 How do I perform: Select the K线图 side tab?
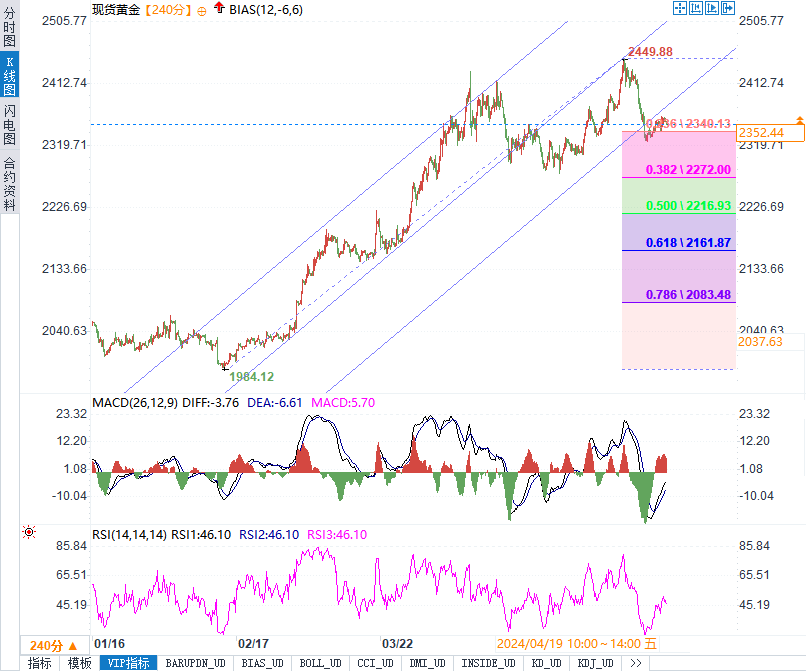point(9,73)
